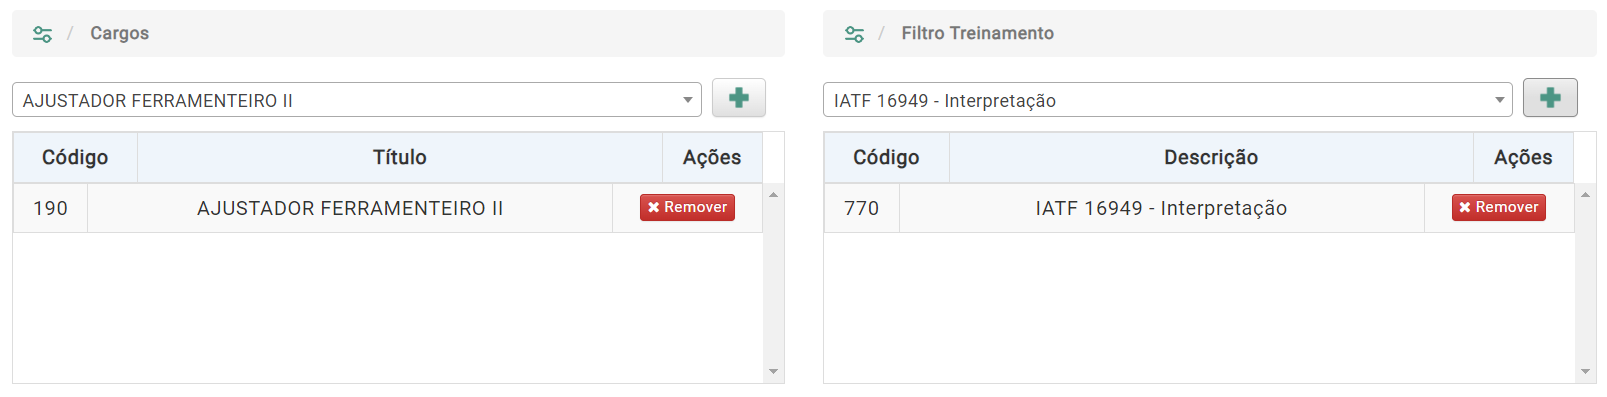Click the filter sliders icon beside Filtro Treinamento
The image size is (1607, 397).
(x=854, y=34)
